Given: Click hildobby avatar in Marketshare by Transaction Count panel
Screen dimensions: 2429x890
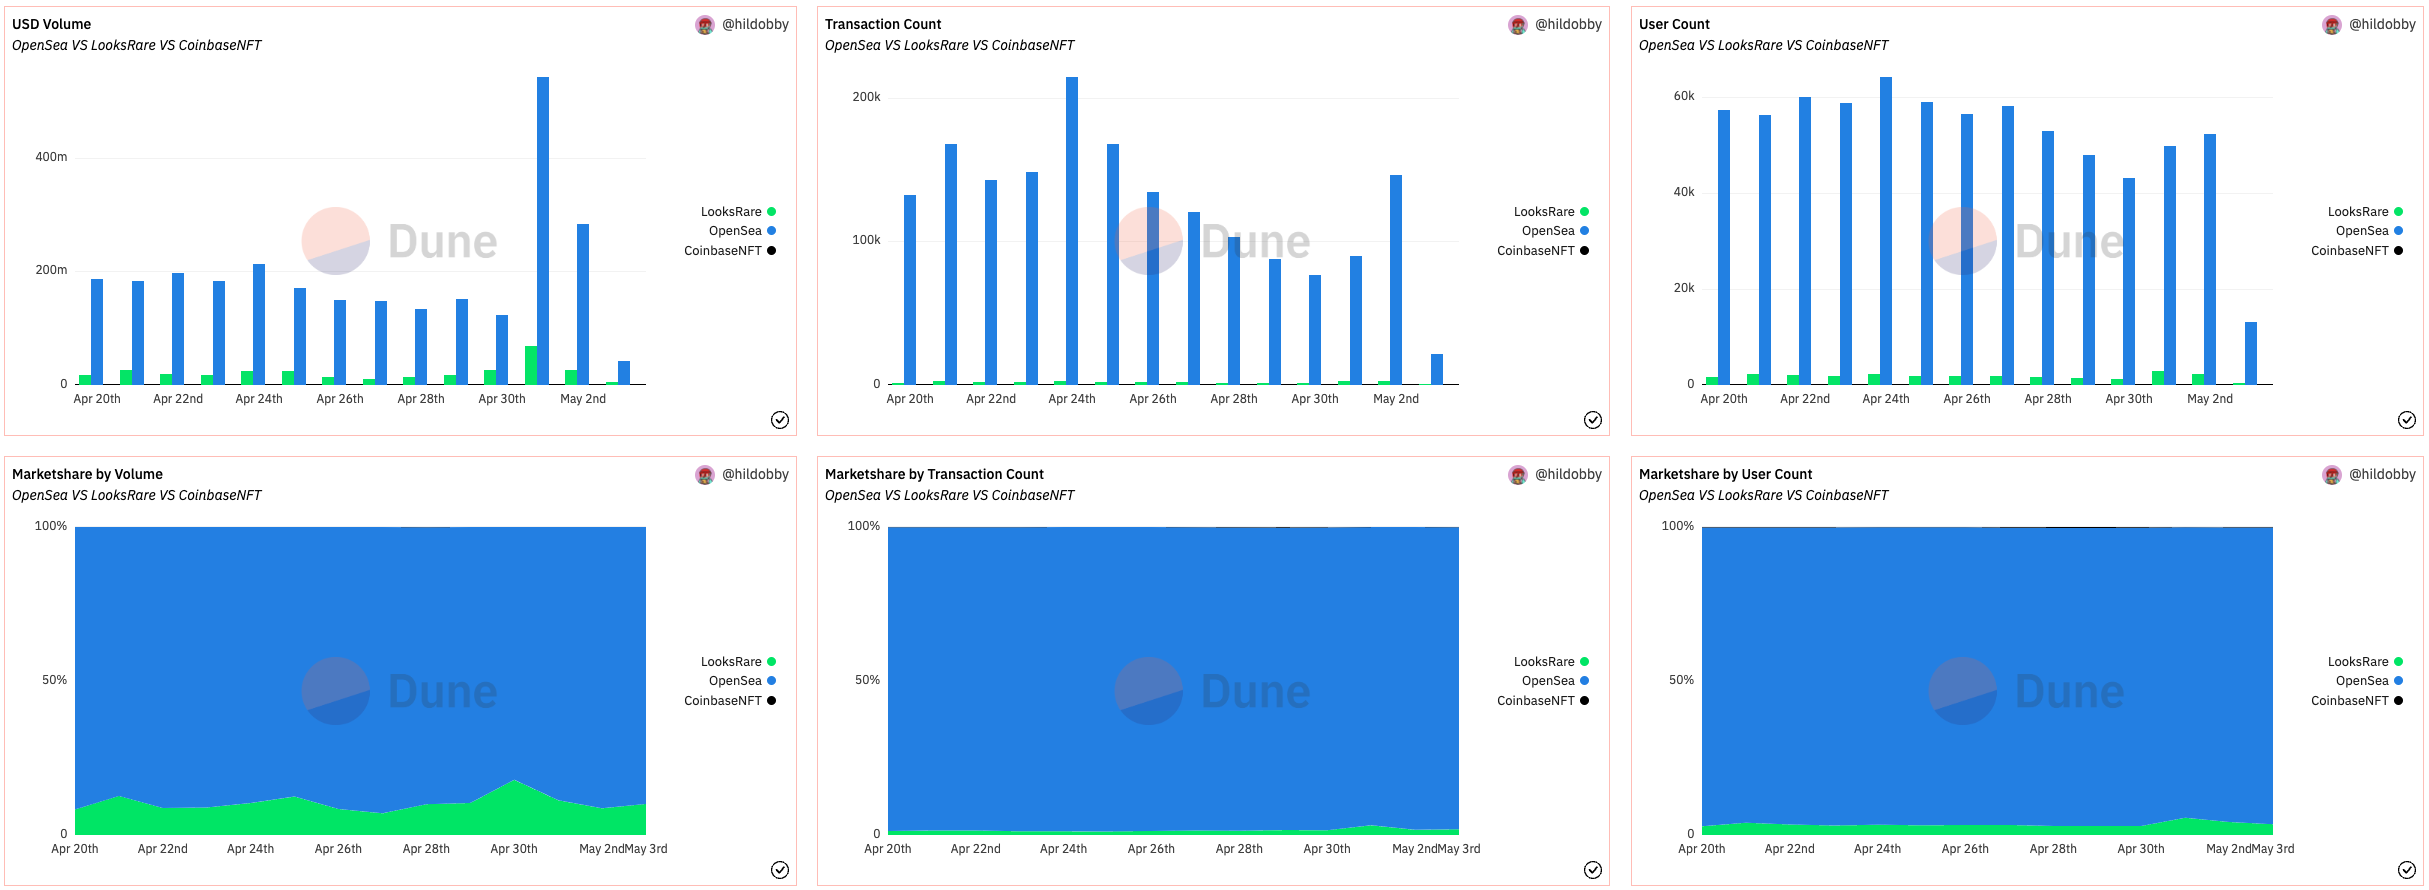Looking at the screenshot, I should (1518, 475).
